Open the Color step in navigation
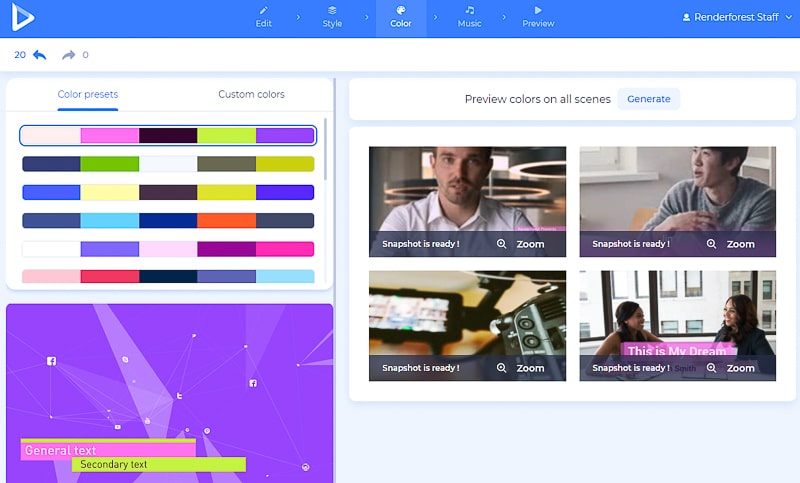 point(400,18)
